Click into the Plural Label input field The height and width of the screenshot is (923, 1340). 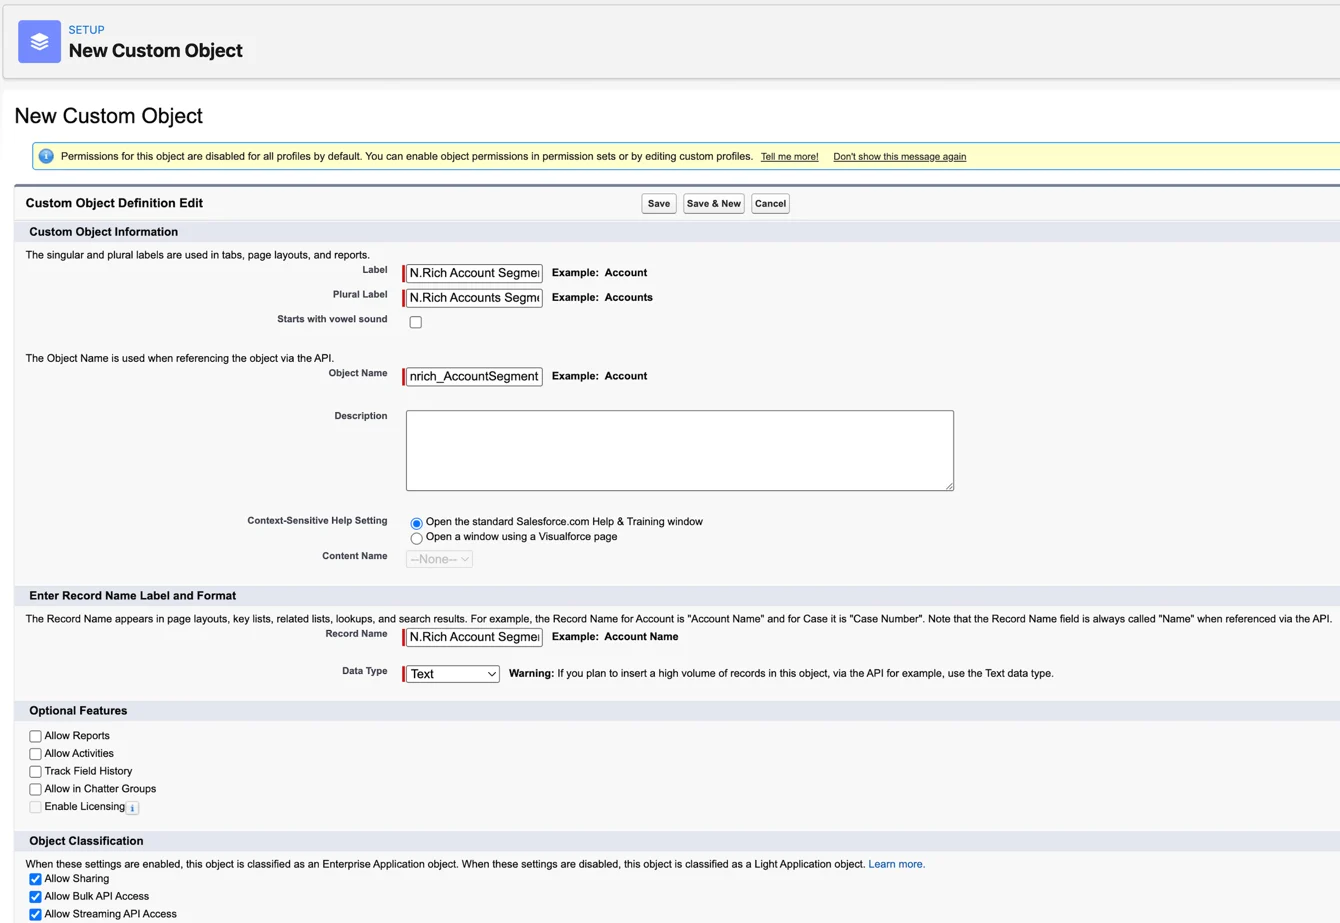tap(474, 298)
